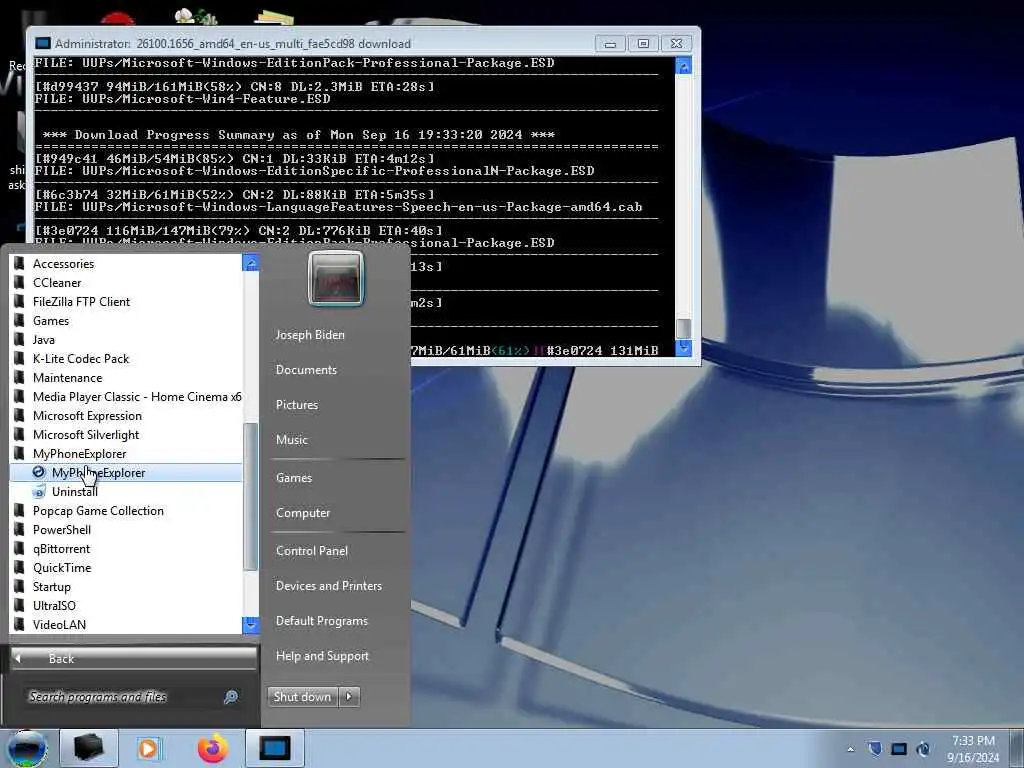Open Music from Start menu
This screenshot has width=1024, height=768.
pyautogui.click(x=291, y=440)
